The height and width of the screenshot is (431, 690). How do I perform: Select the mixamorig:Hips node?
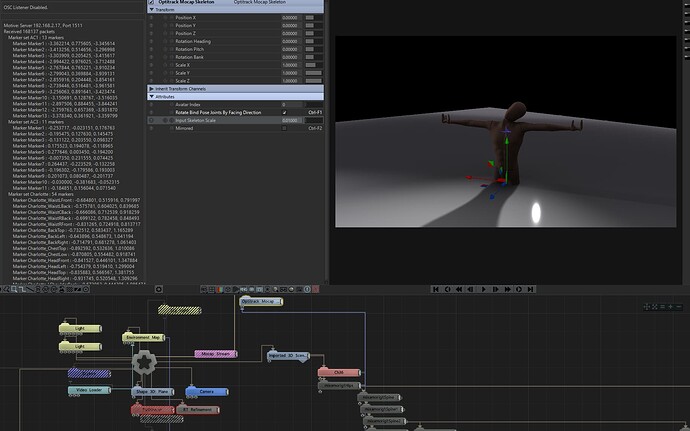(339, 386)
